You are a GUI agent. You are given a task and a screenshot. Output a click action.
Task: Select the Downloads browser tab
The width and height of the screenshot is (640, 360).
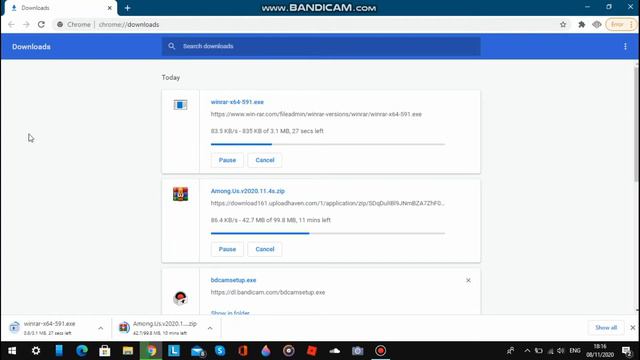point(60,8)
